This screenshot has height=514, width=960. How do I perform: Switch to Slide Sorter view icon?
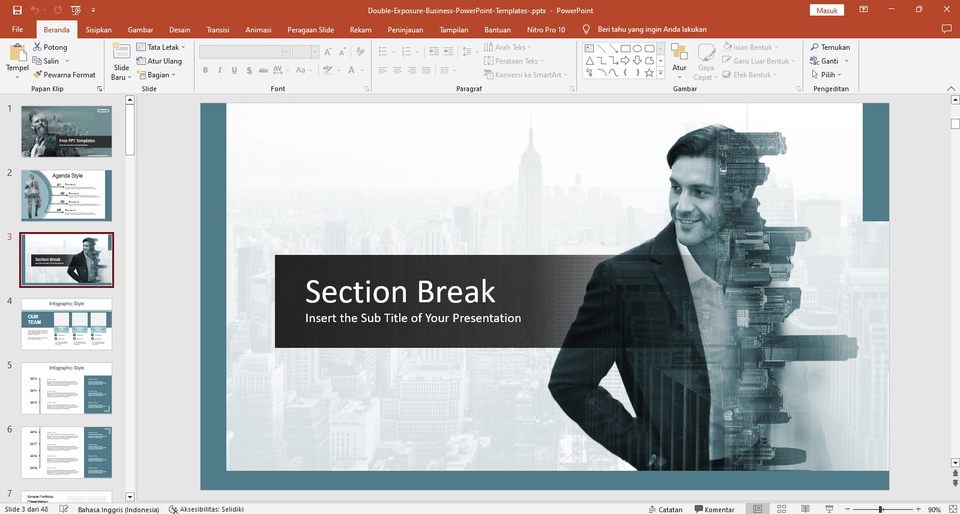[781, 509]
